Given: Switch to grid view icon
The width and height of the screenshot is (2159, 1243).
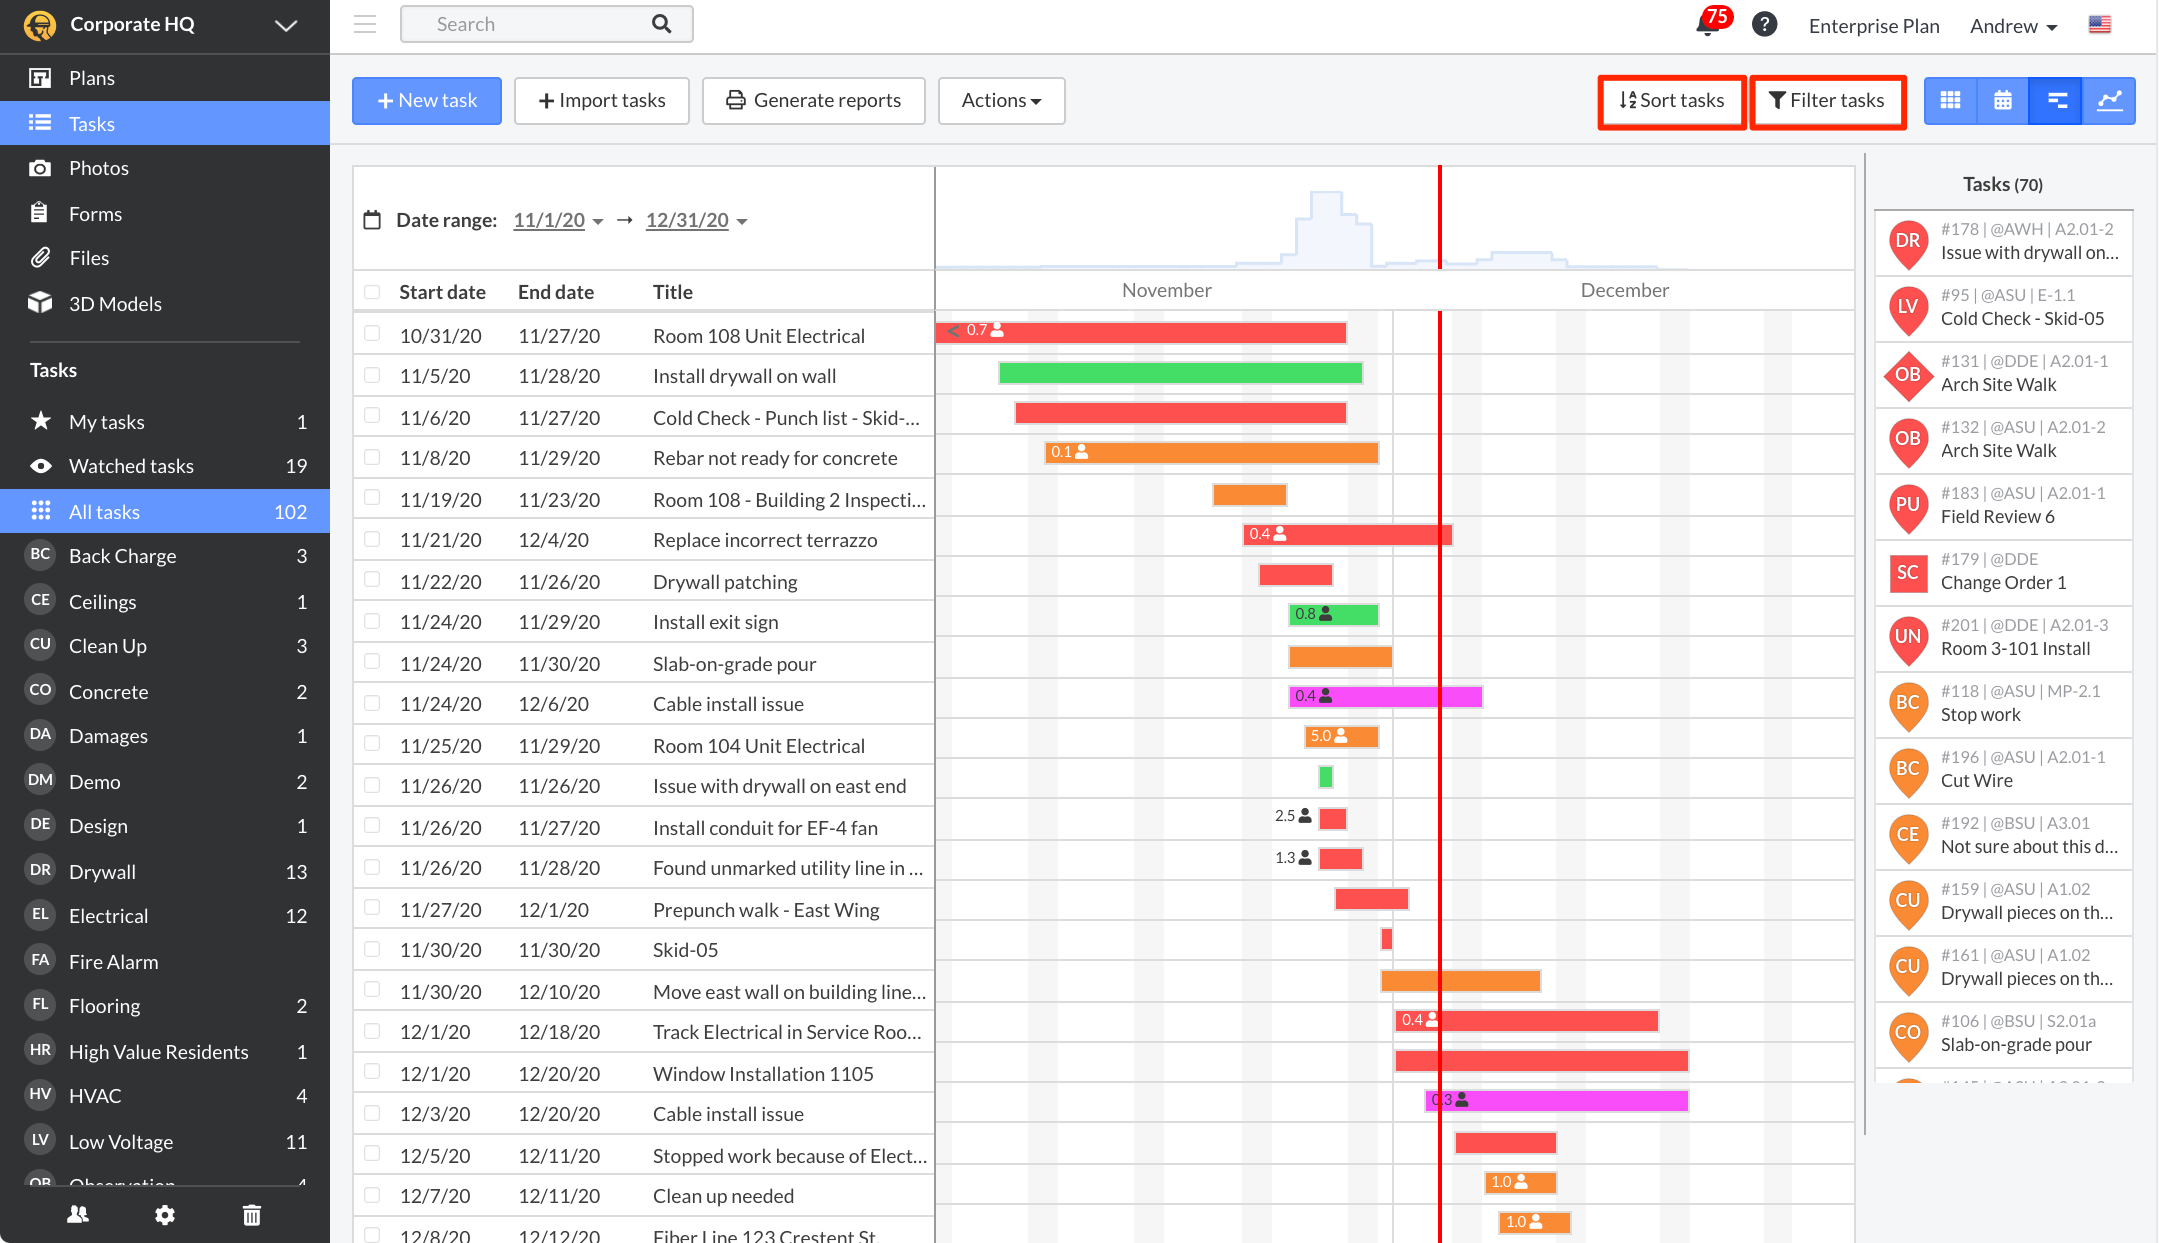Looking at the screenshot, I should point(1950,100).
